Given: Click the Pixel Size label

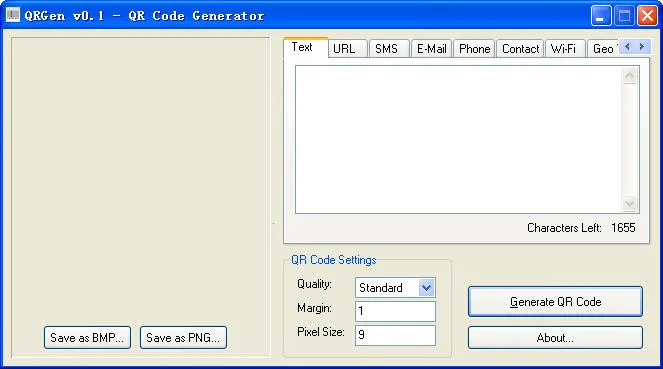Looking at the screenshot, I should [321, 332].
